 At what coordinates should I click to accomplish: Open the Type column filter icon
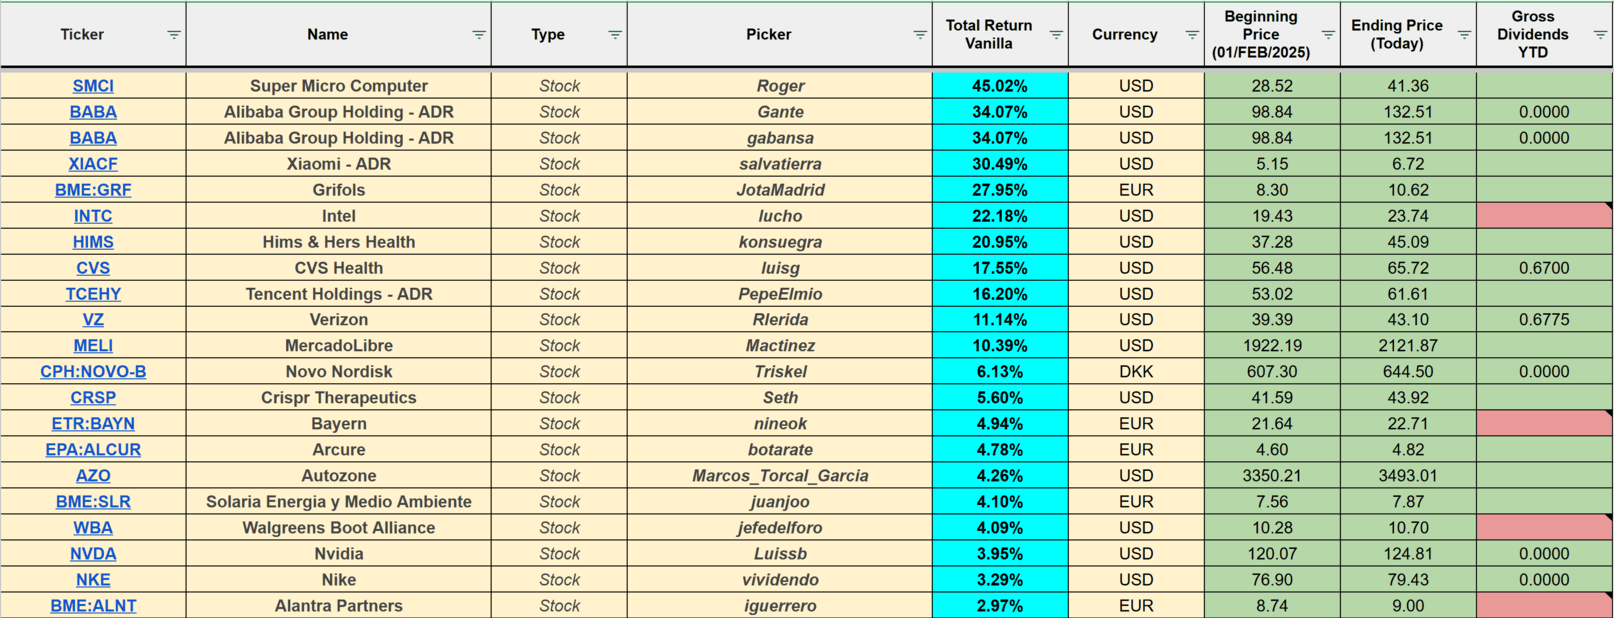pos(615,35)
